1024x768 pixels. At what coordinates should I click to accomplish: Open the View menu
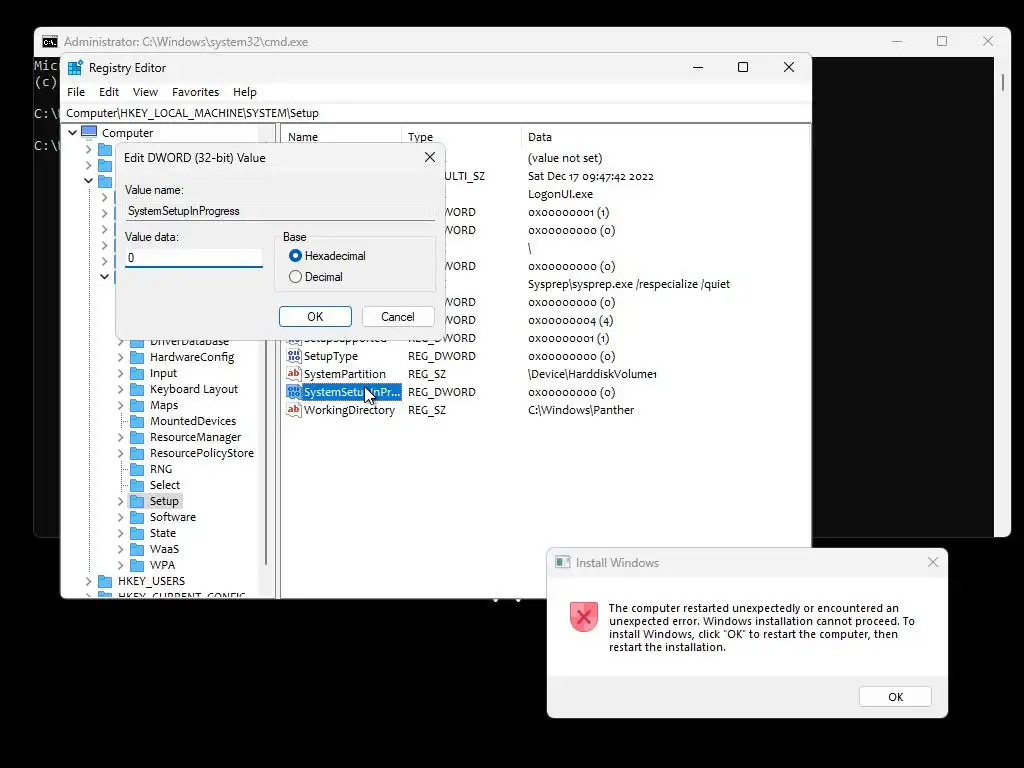pyautogui.click(x=145, y=92)
